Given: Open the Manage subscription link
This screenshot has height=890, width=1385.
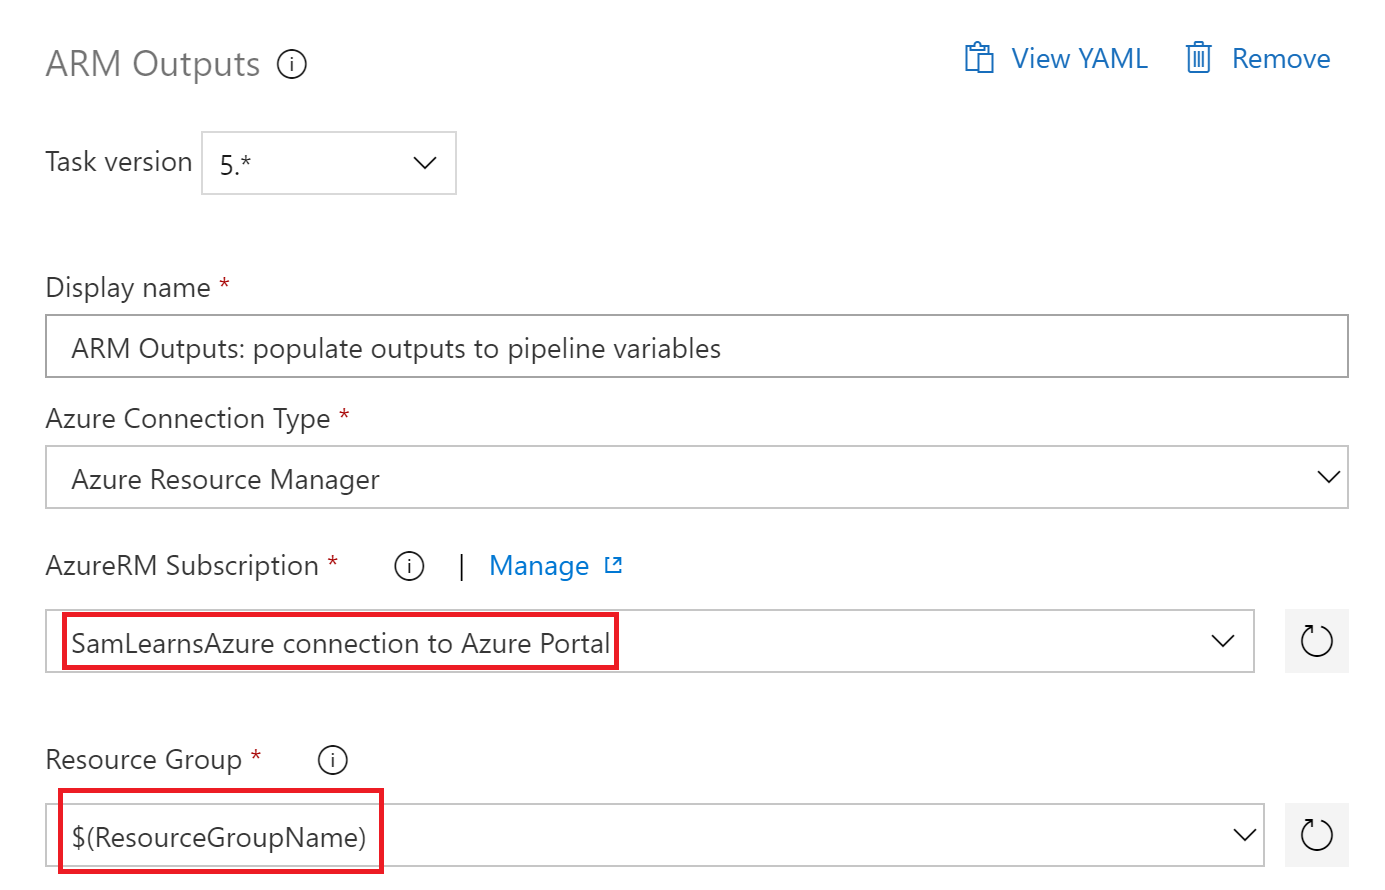Looking at the screenshot, I should click(x=539, y=566).
